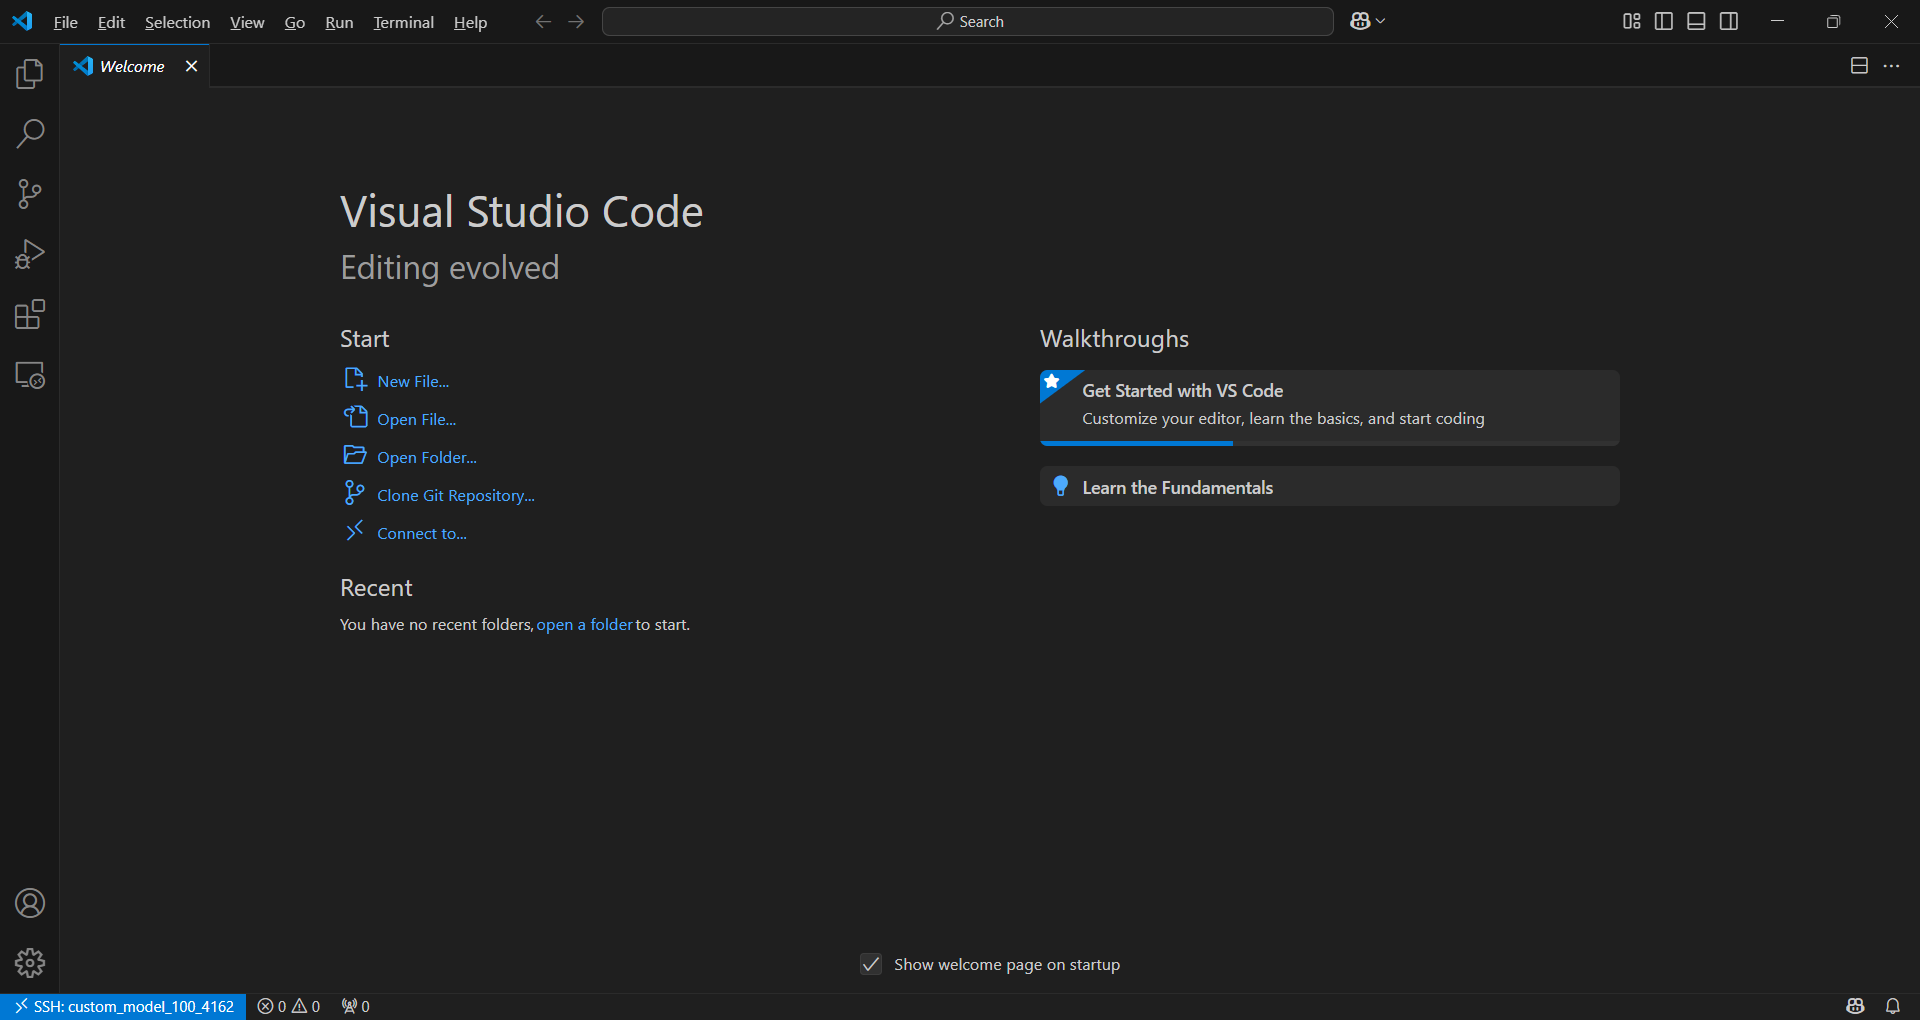This screenshot has height=1020, width=1920.
Task: Click the Open File icon
Action: pyautogui.click(x=355, y=417)
